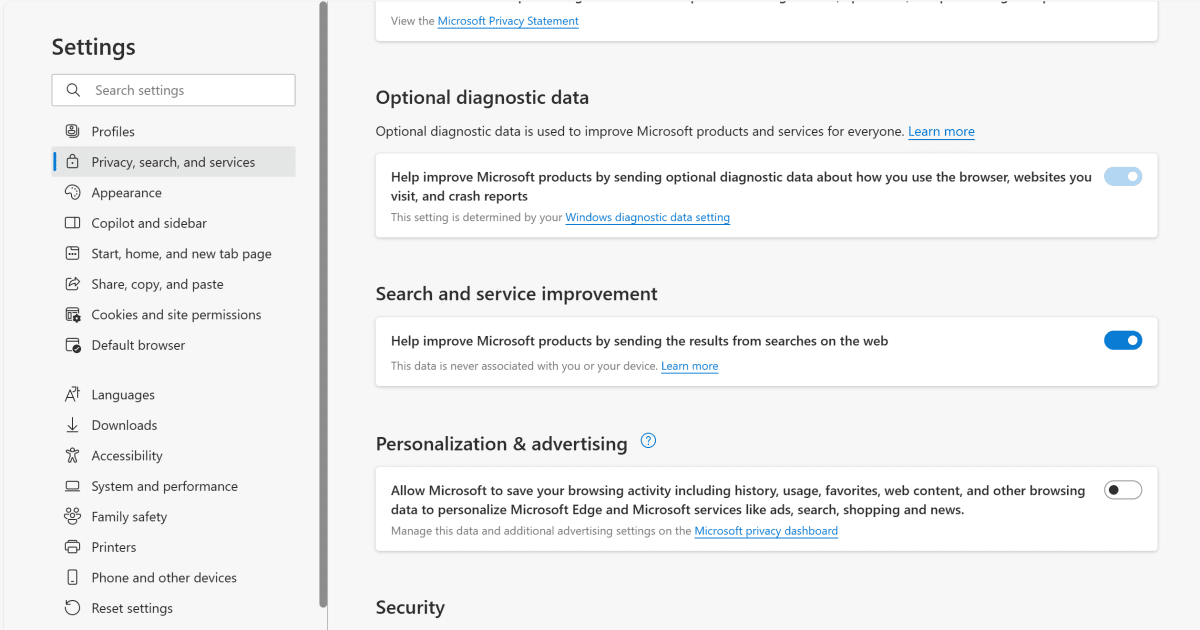Click the Phone and other devices icon

[72, 578]
